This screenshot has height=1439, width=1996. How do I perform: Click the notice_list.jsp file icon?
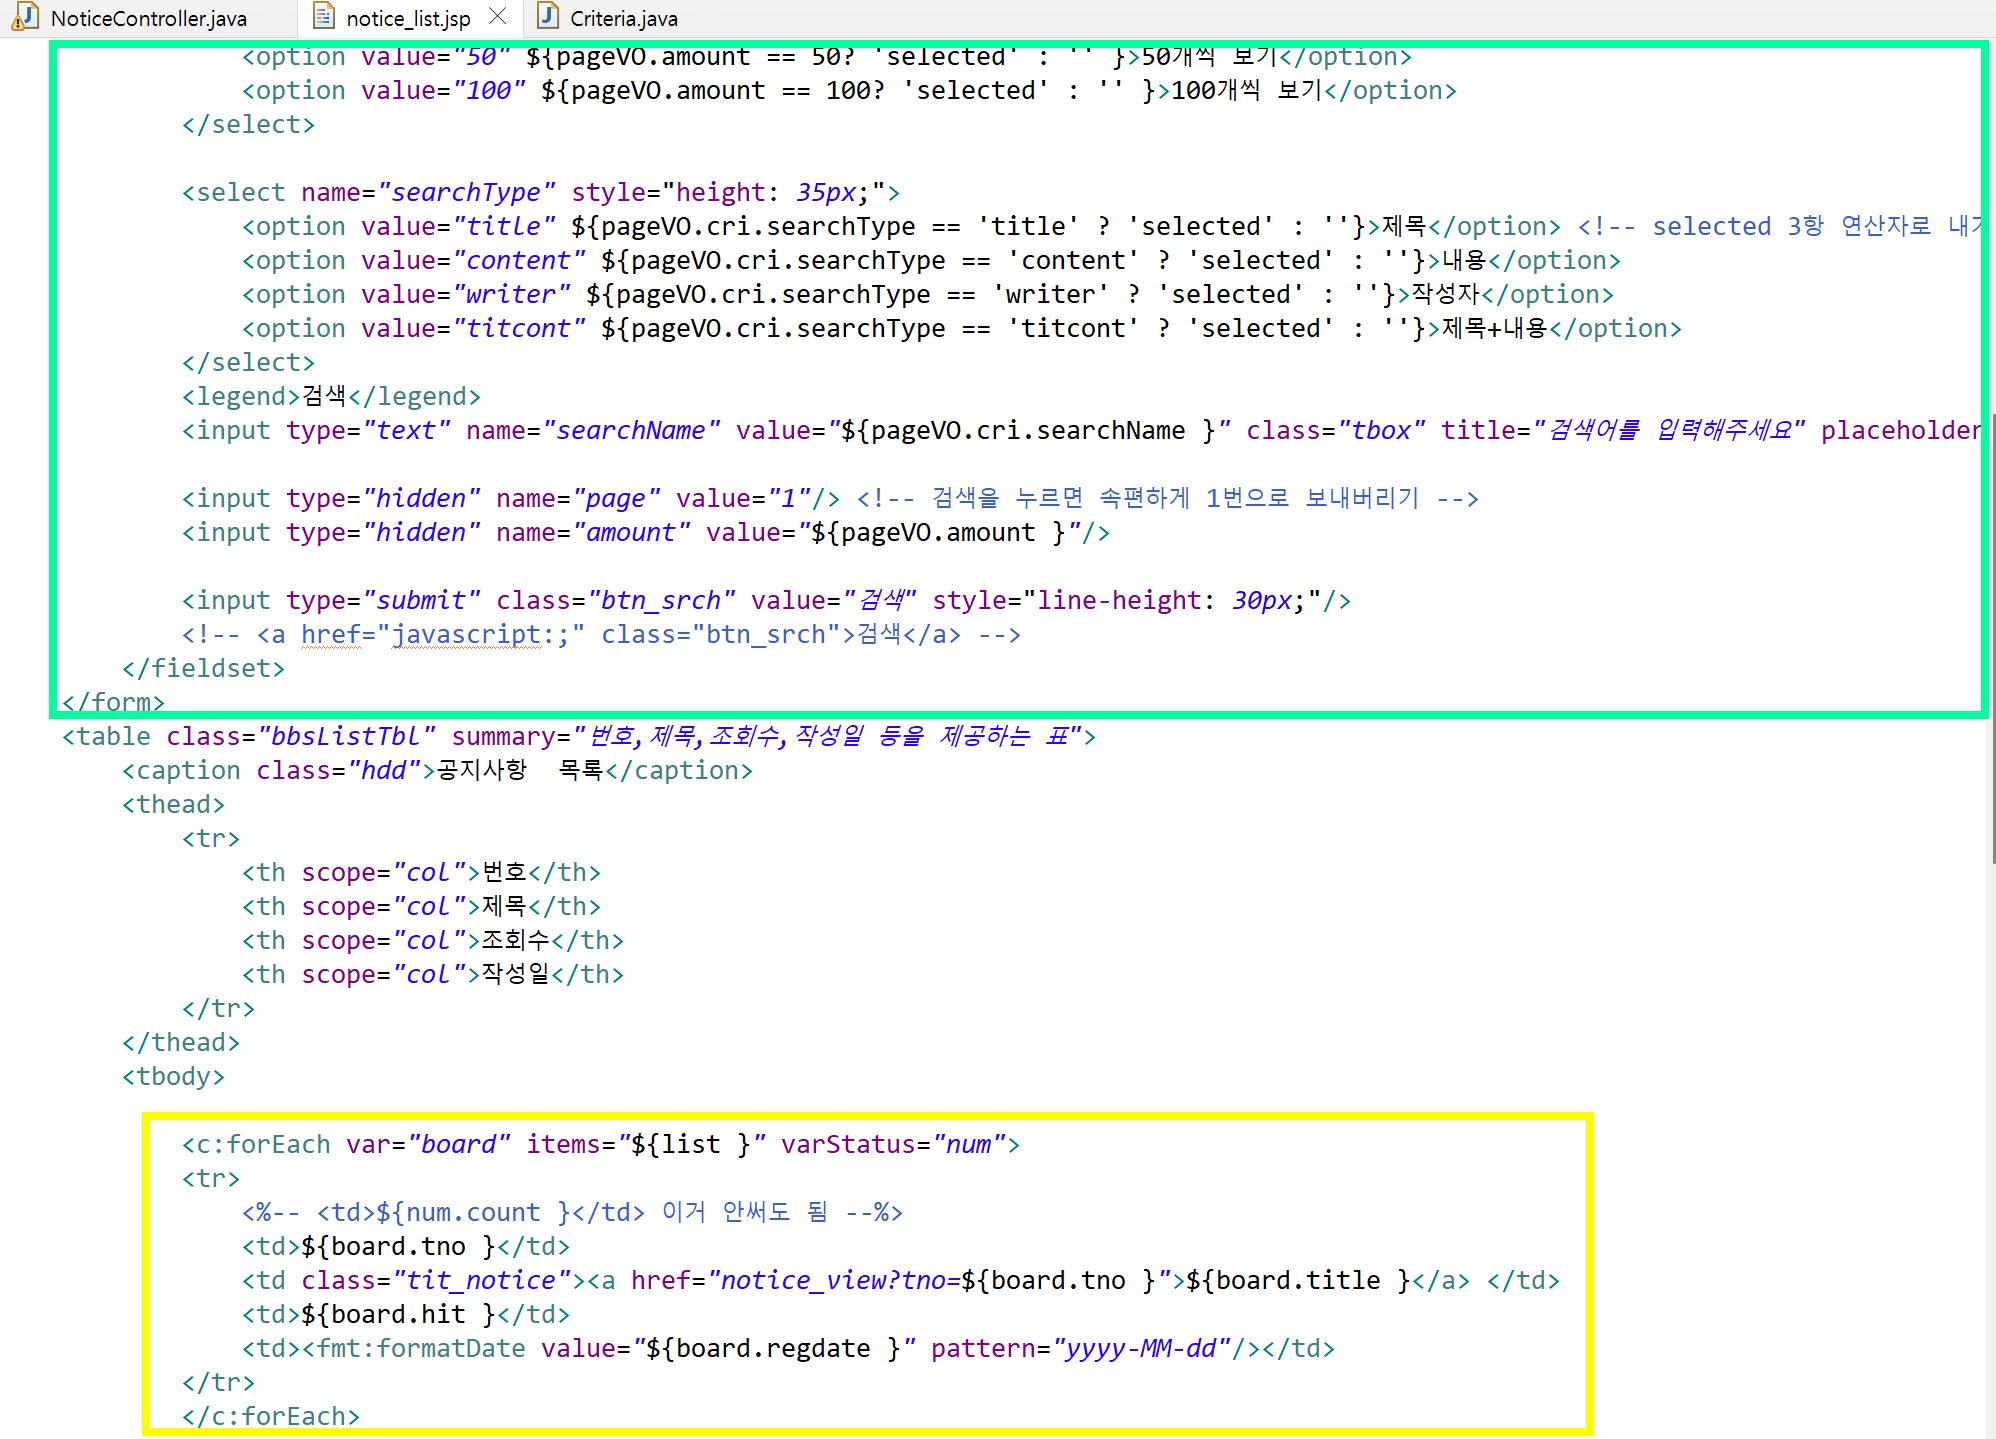(x=323, y=17)
